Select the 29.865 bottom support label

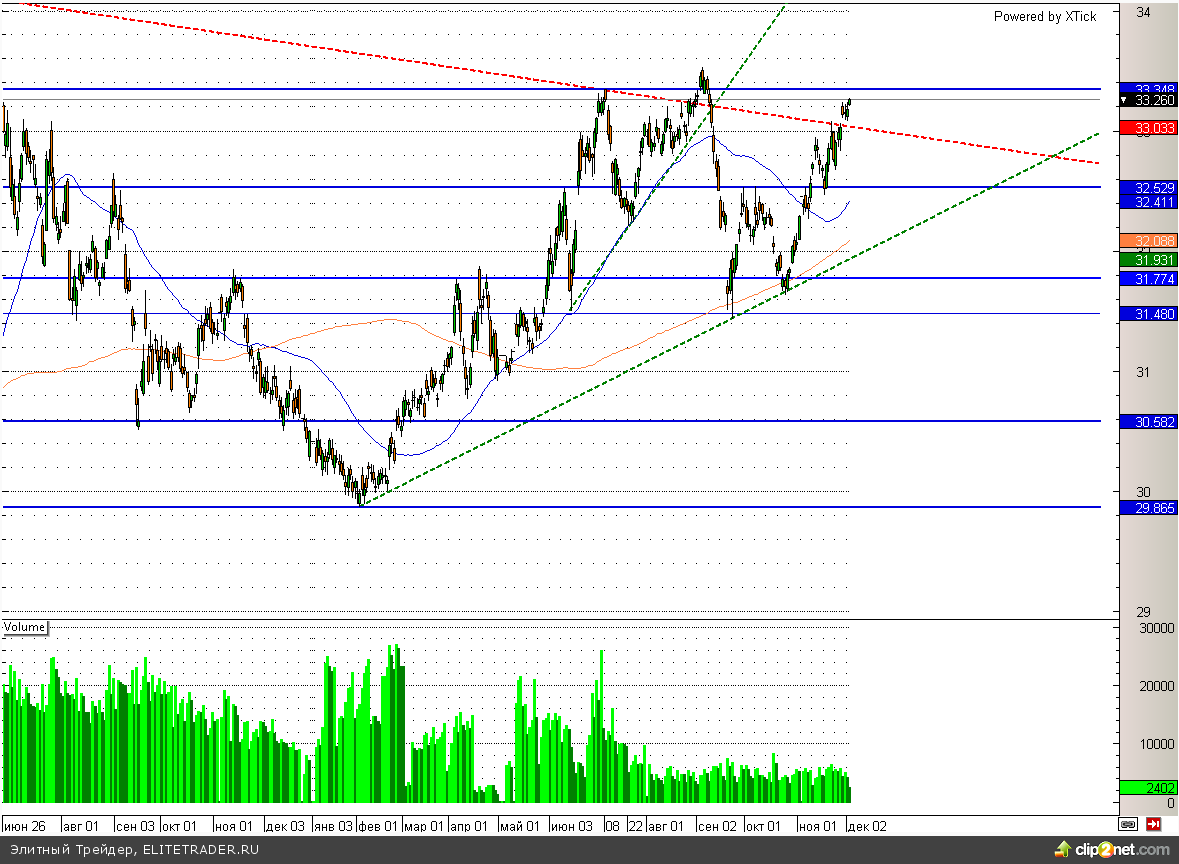1149,508
